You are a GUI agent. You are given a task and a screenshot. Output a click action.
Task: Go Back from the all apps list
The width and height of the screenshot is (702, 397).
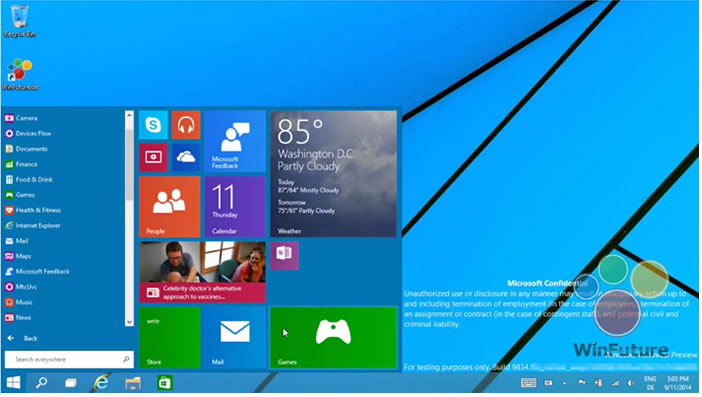(22, 338)
